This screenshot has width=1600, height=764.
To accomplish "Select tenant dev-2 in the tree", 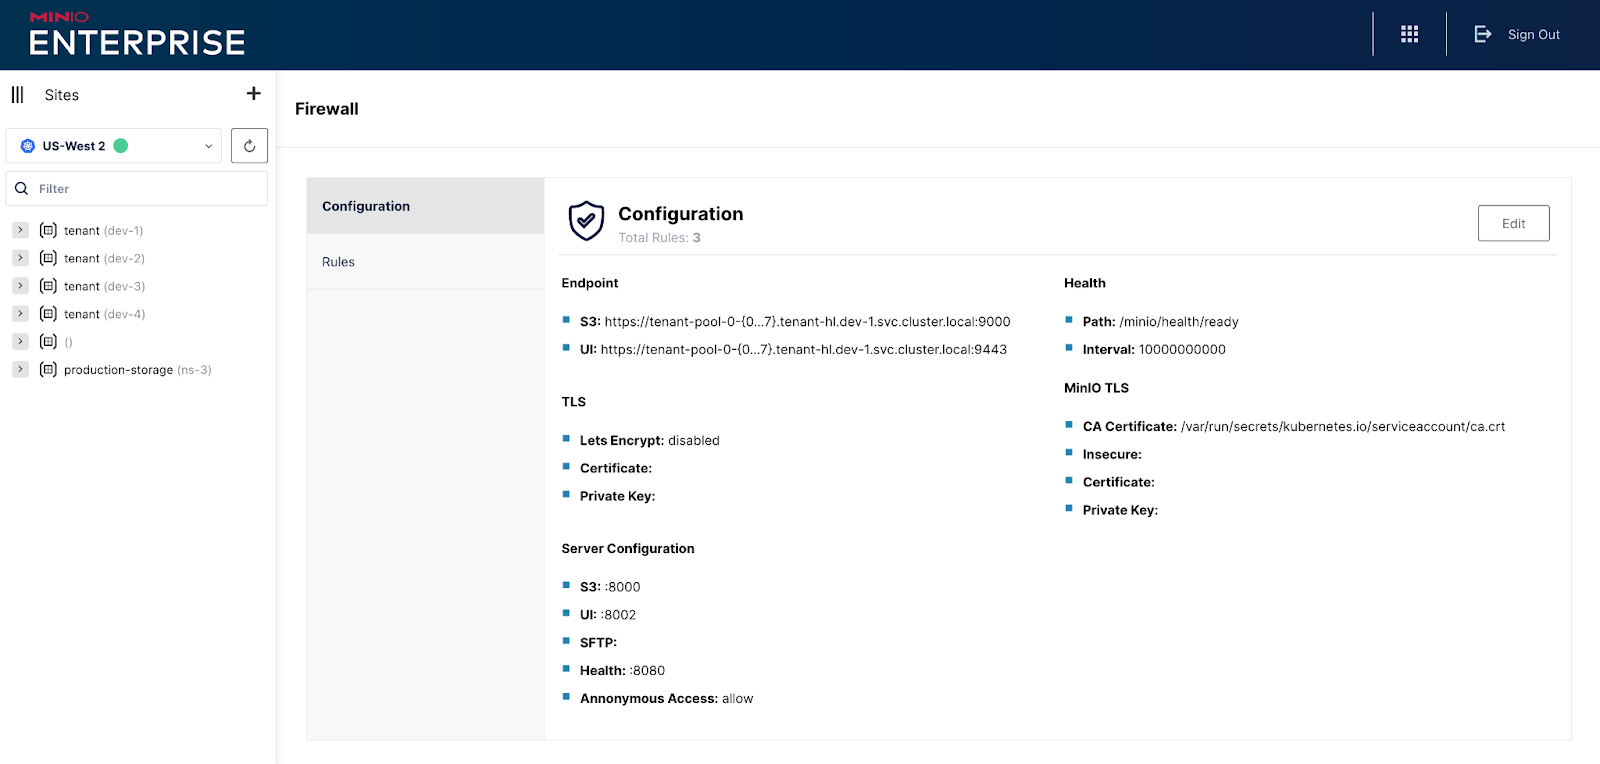I will click(x=104, y=258).
